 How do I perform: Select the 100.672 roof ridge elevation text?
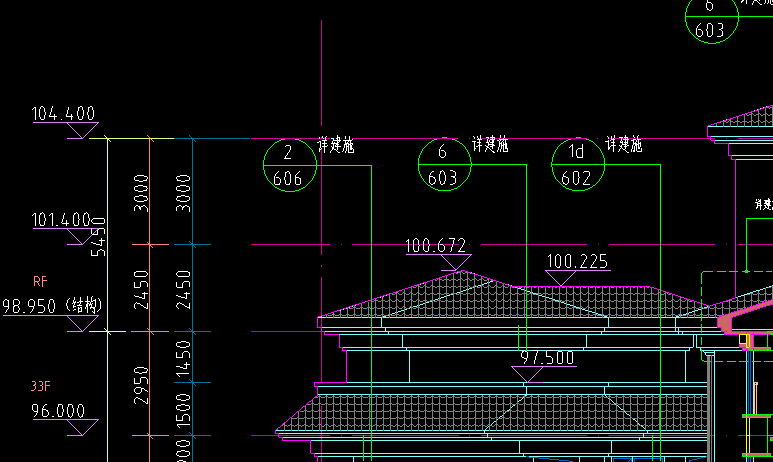(x=435, y=246)
